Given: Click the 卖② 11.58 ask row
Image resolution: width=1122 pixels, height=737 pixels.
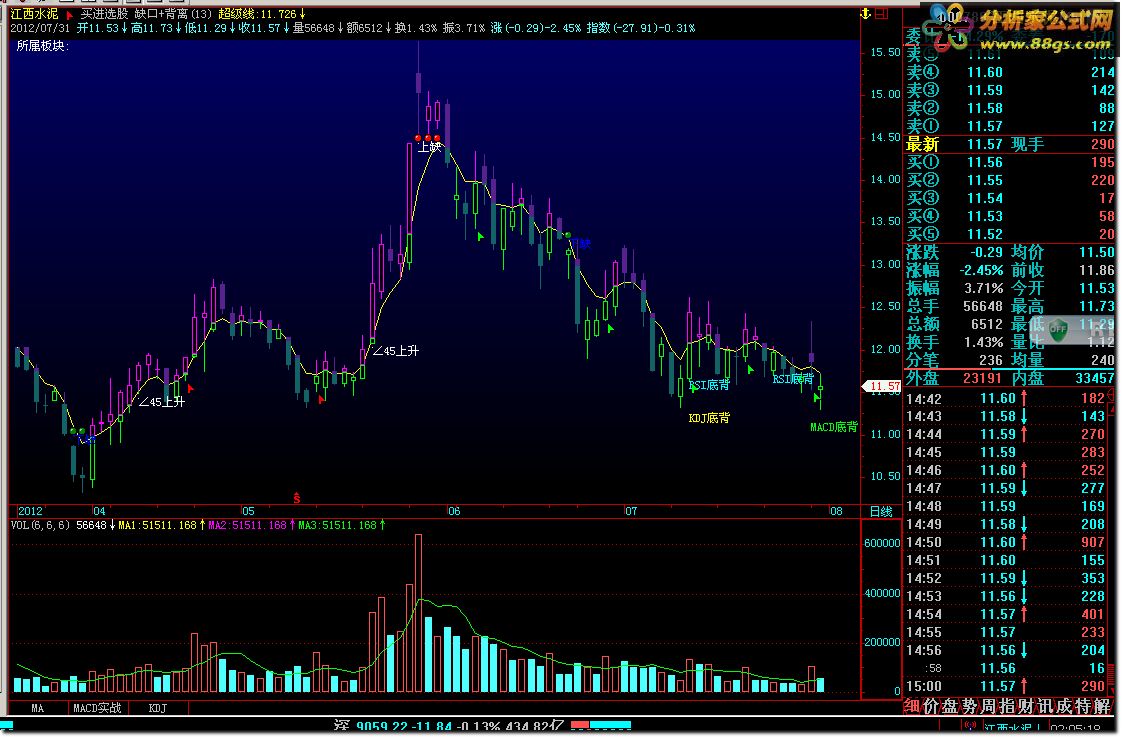Looking at the screenshot, I should (1010, 108).
